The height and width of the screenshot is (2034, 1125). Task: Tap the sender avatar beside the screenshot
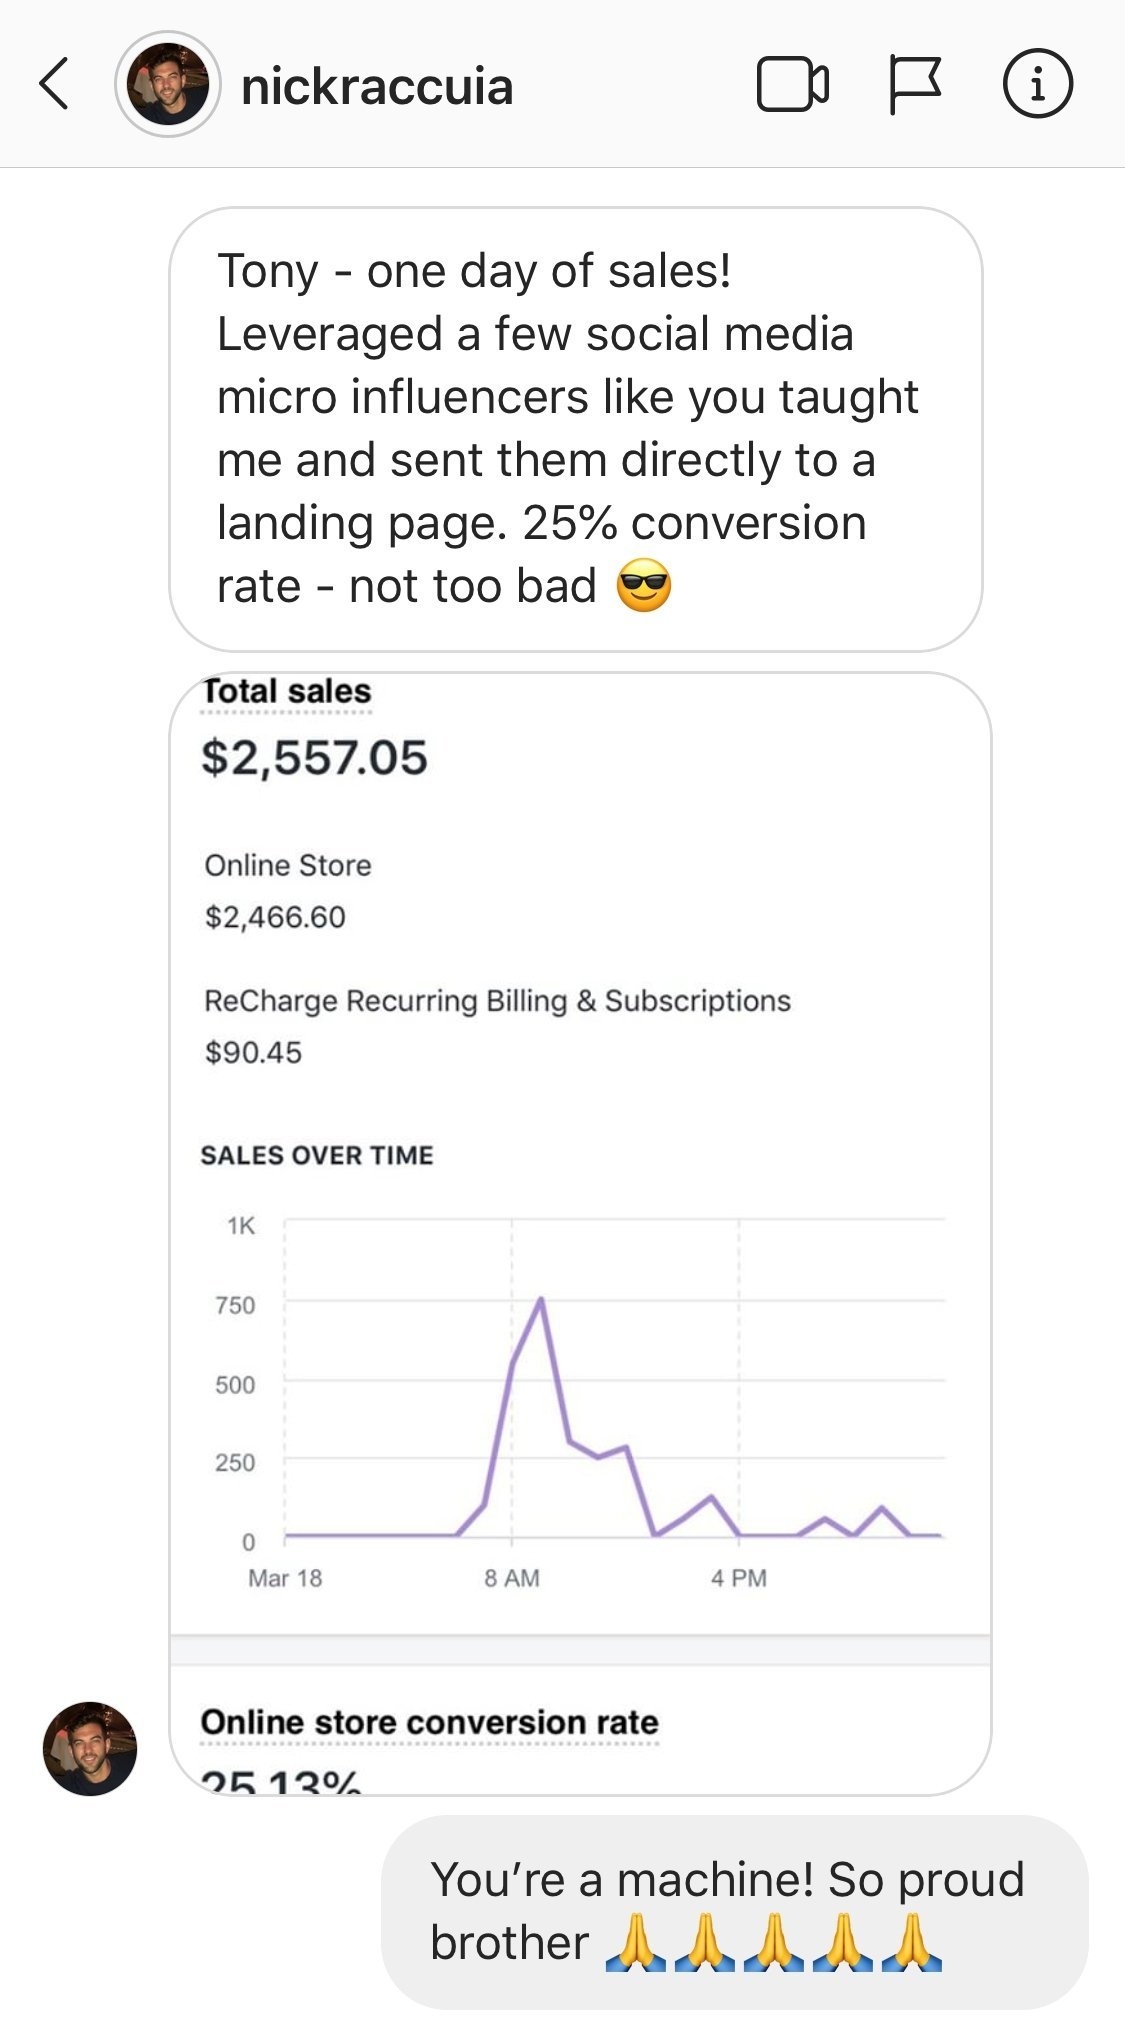(90, 1749)
